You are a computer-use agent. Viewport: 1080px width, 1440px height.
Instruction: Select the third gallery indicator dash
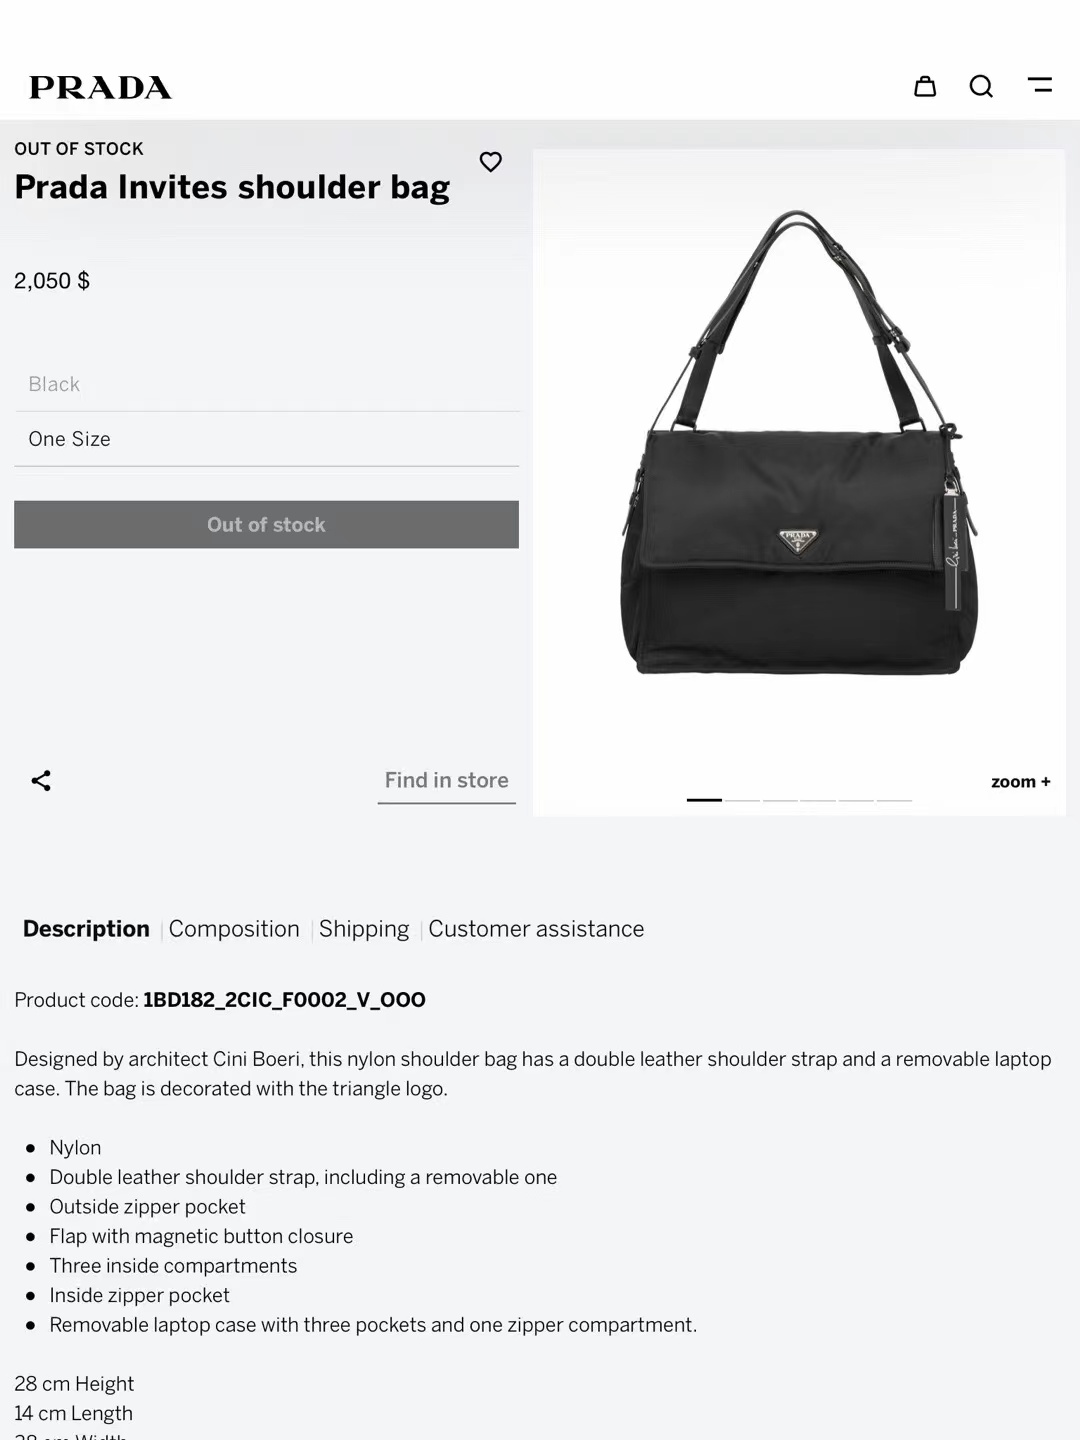pos(780,800)
